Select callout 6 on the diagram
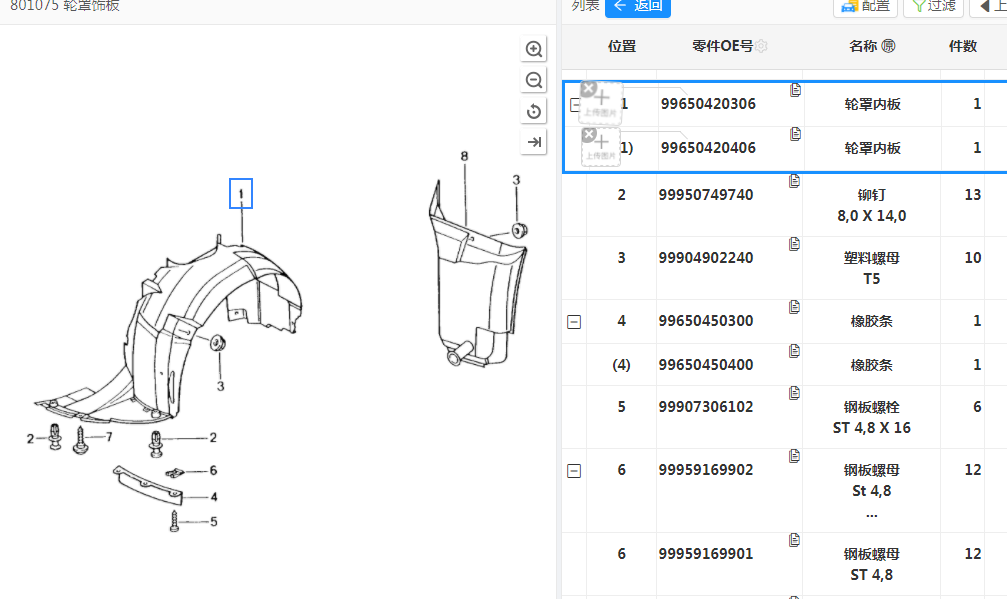The height and width of the screenshot is (599, 1007). [x=213, y=471]
